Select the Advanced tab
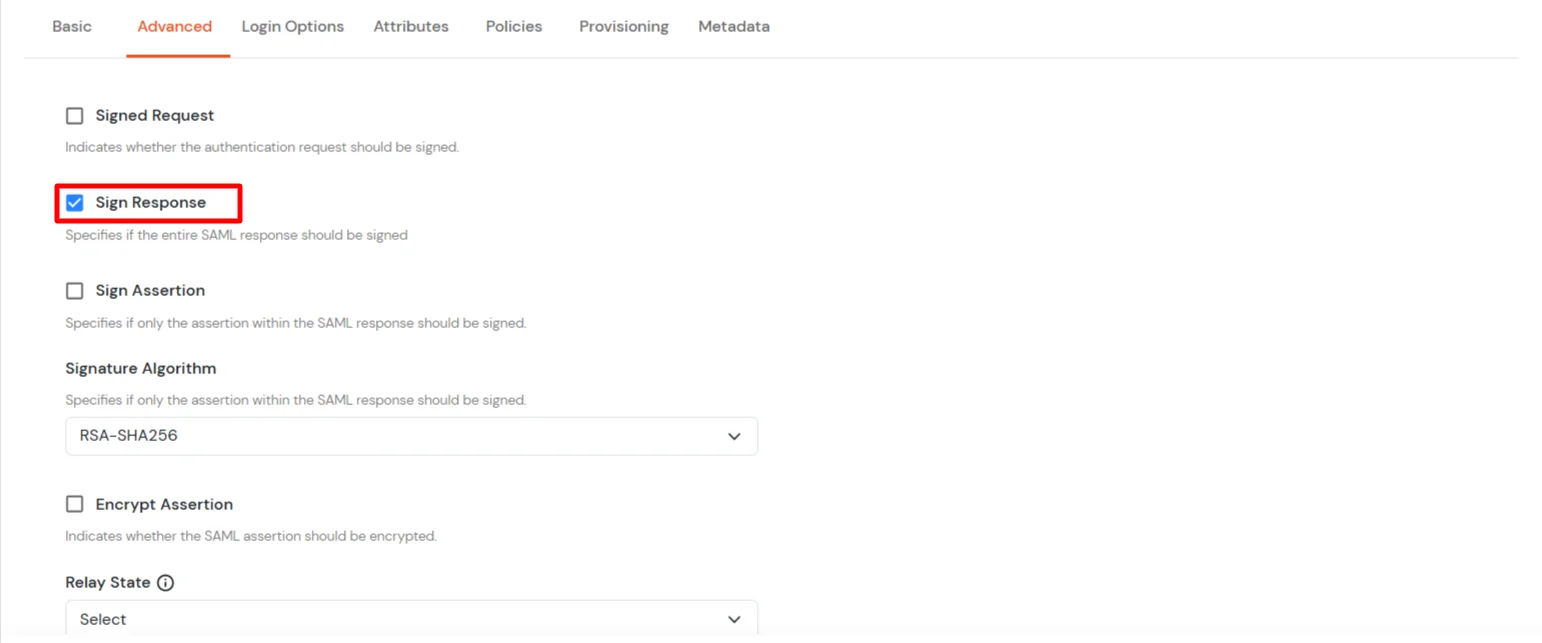 pyautogui.click(x=175, y=26)
